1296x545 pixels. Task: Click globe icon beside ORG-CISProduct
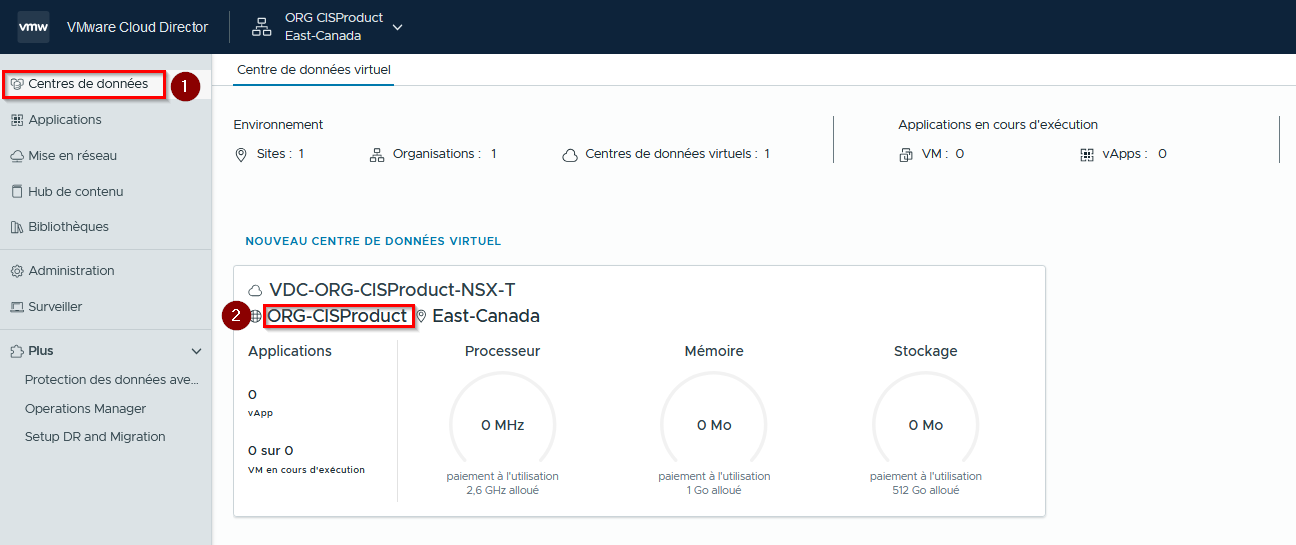(255, 316)
